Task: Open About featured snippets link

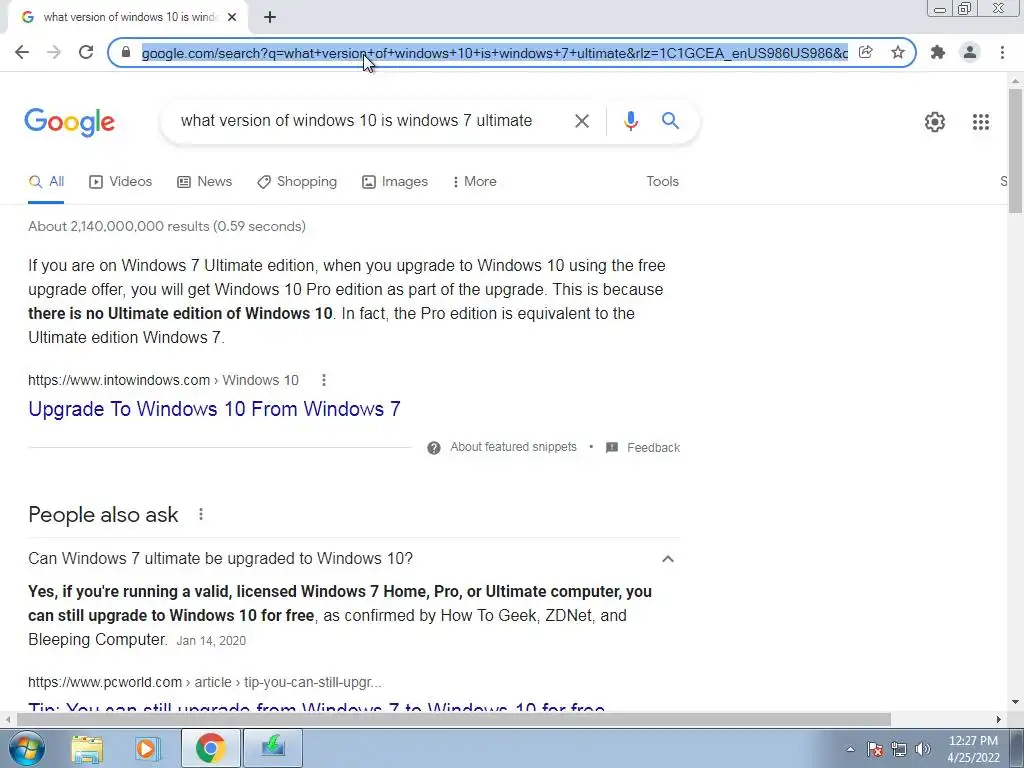Action: (513, 447)
